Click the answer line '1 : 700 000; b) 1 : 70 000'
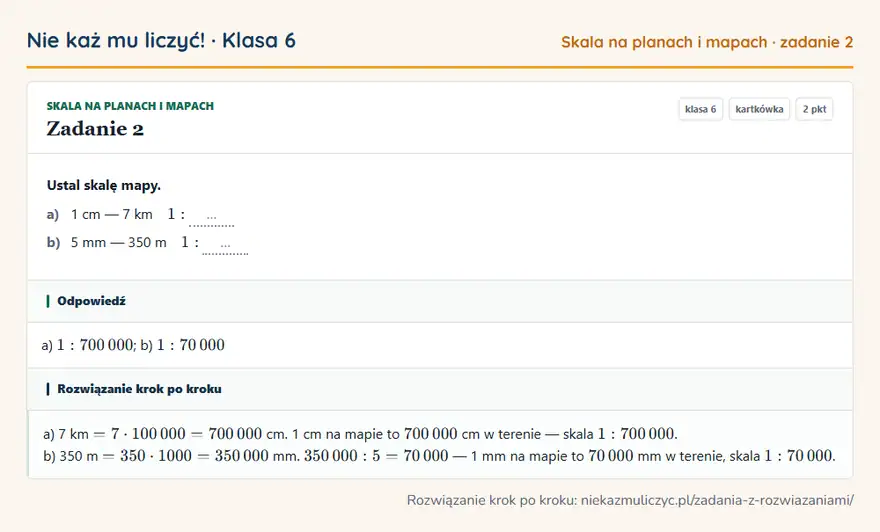 click(x=133, y=345)
